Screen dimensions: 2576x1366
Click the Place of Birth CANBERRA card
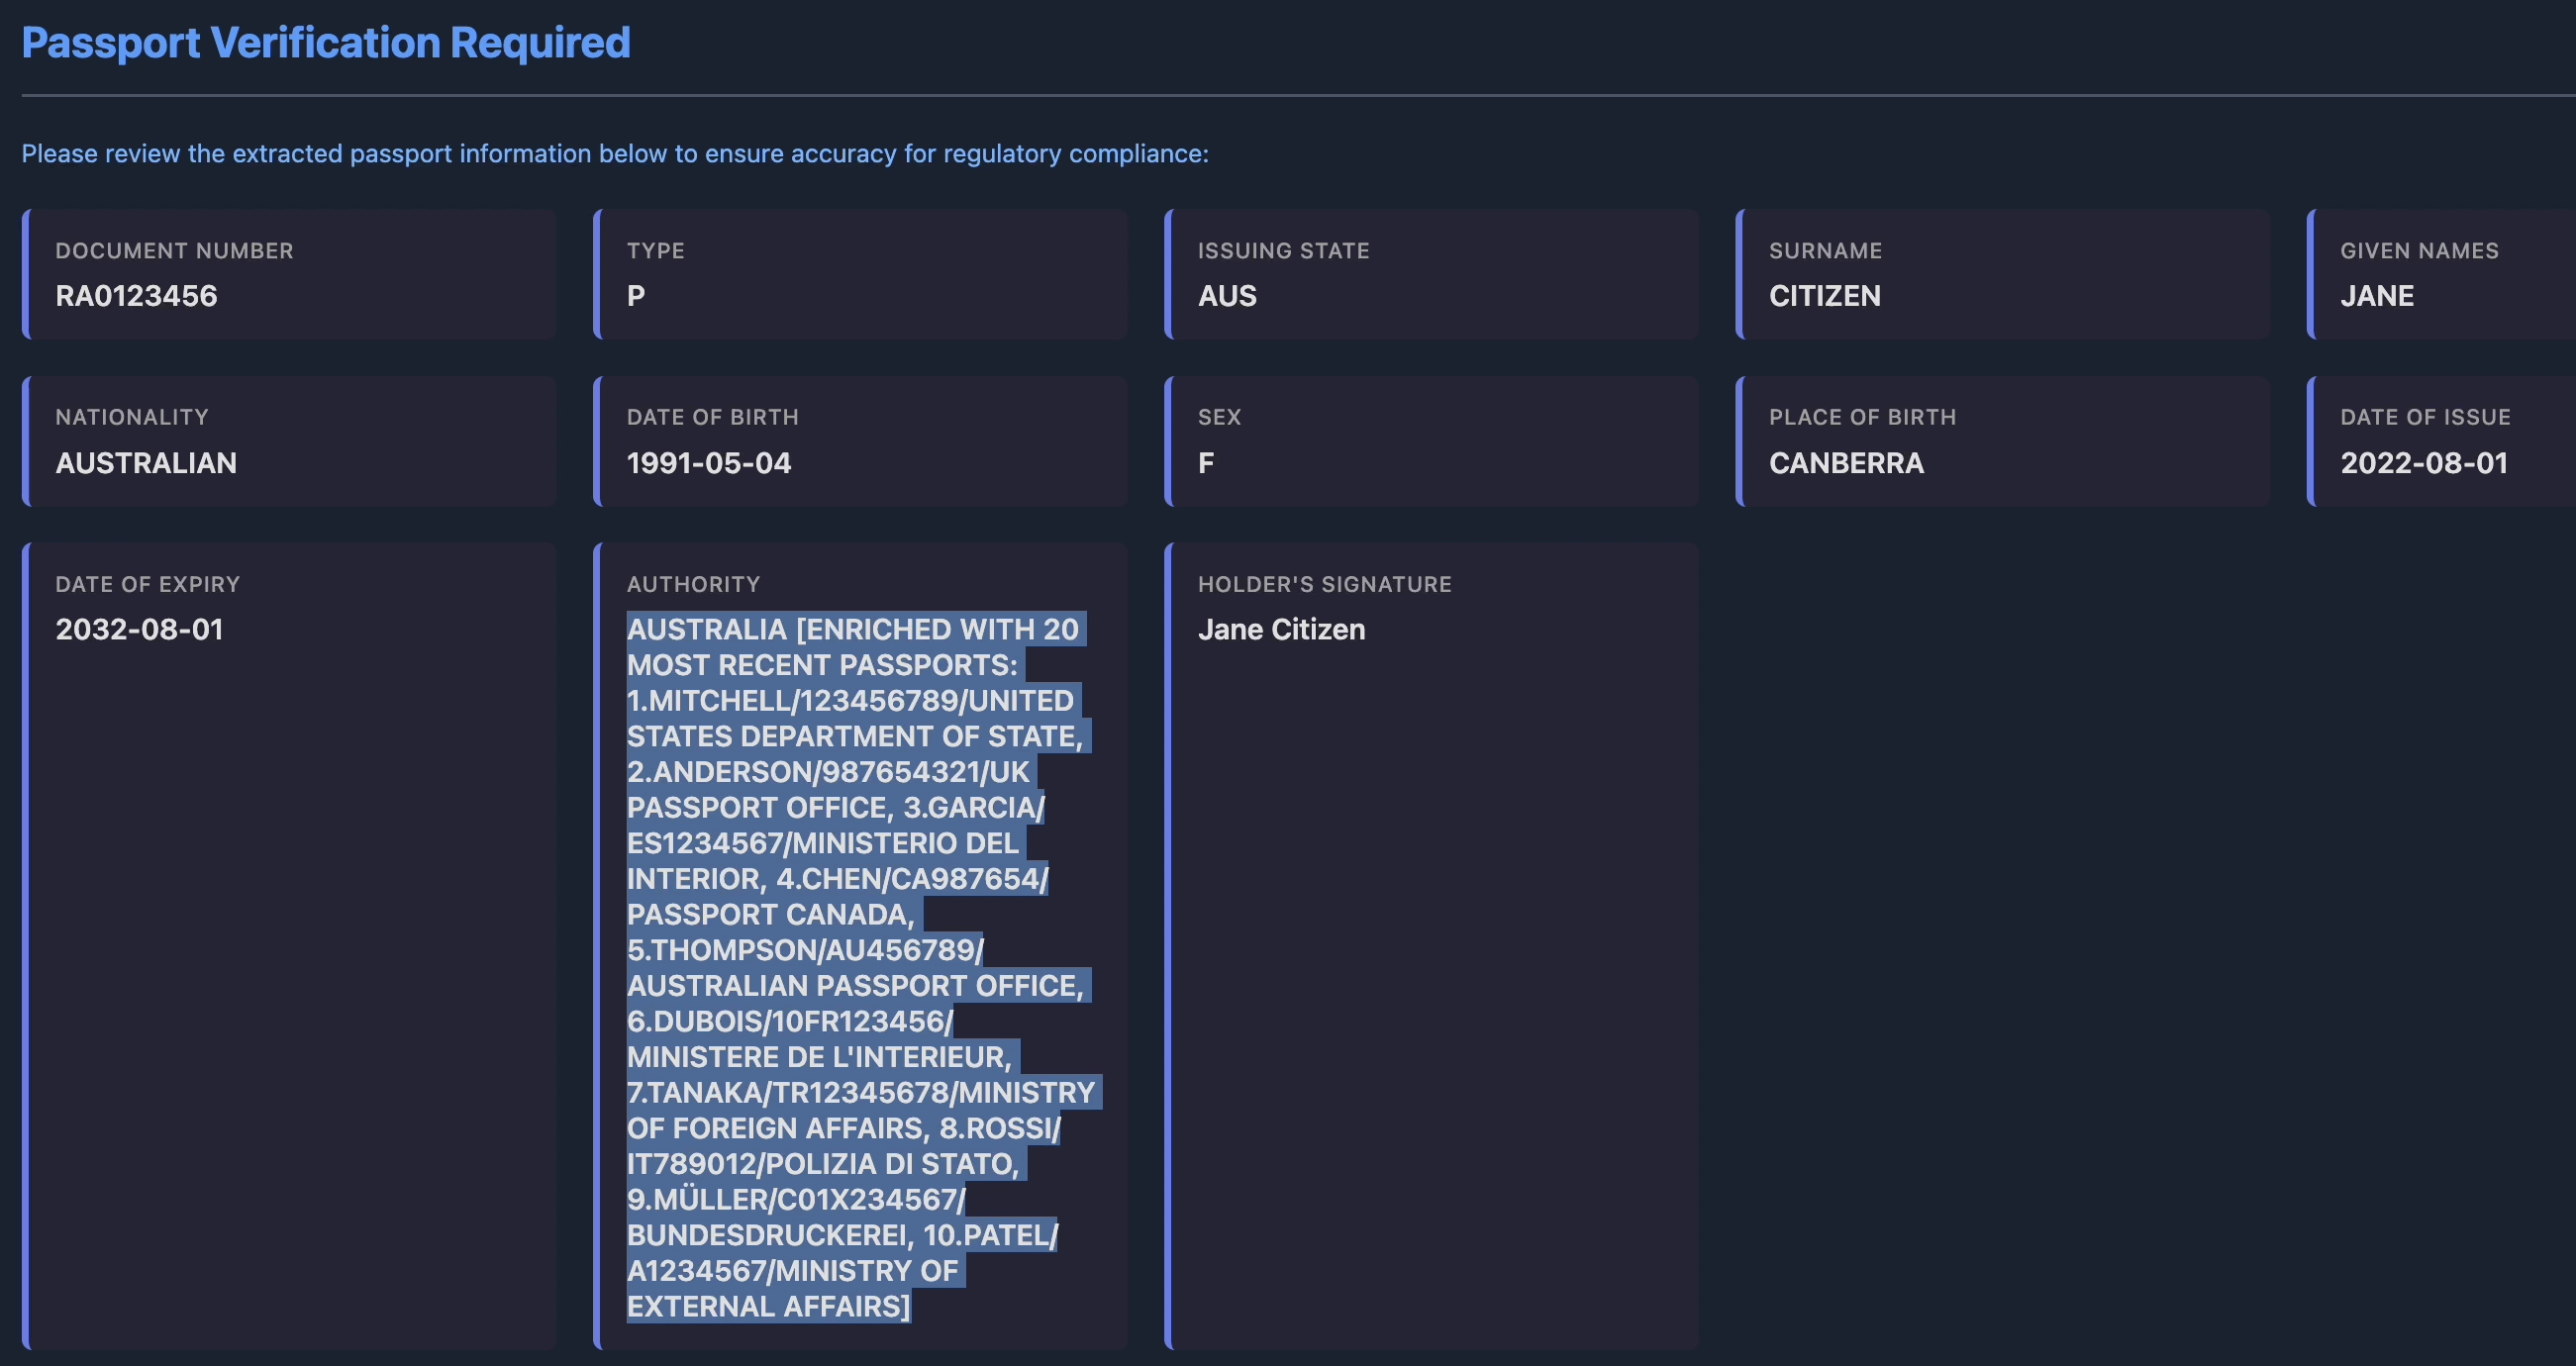point(2003,441)
